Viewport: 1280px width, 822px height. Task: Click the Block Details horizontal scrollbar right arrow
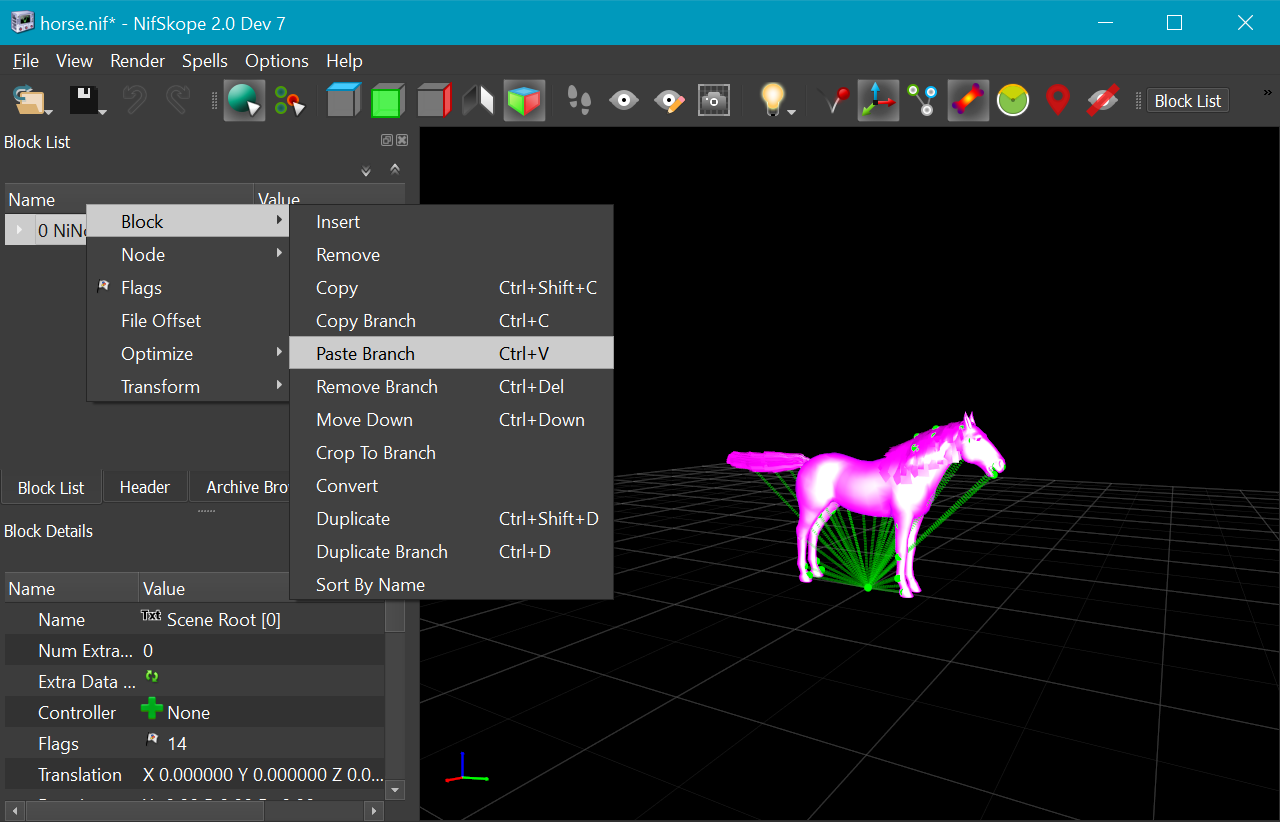[x=375, y=810]
